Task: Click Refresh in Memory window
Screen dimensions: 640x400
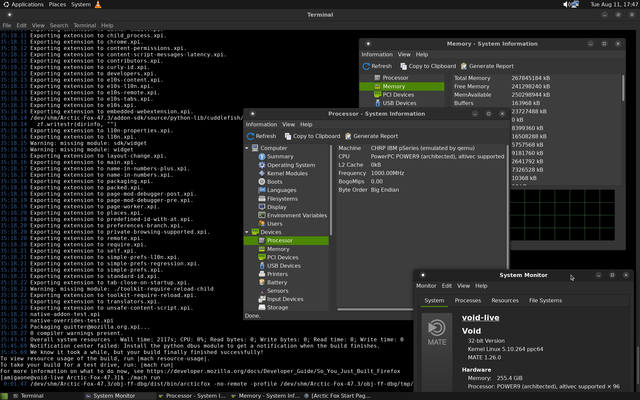Action: [377, 66]
